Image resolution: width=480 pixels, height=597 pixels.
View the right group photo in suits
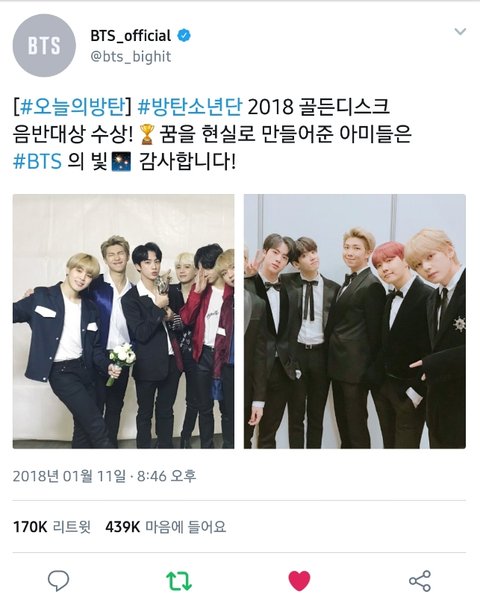[x=355, y=321]
